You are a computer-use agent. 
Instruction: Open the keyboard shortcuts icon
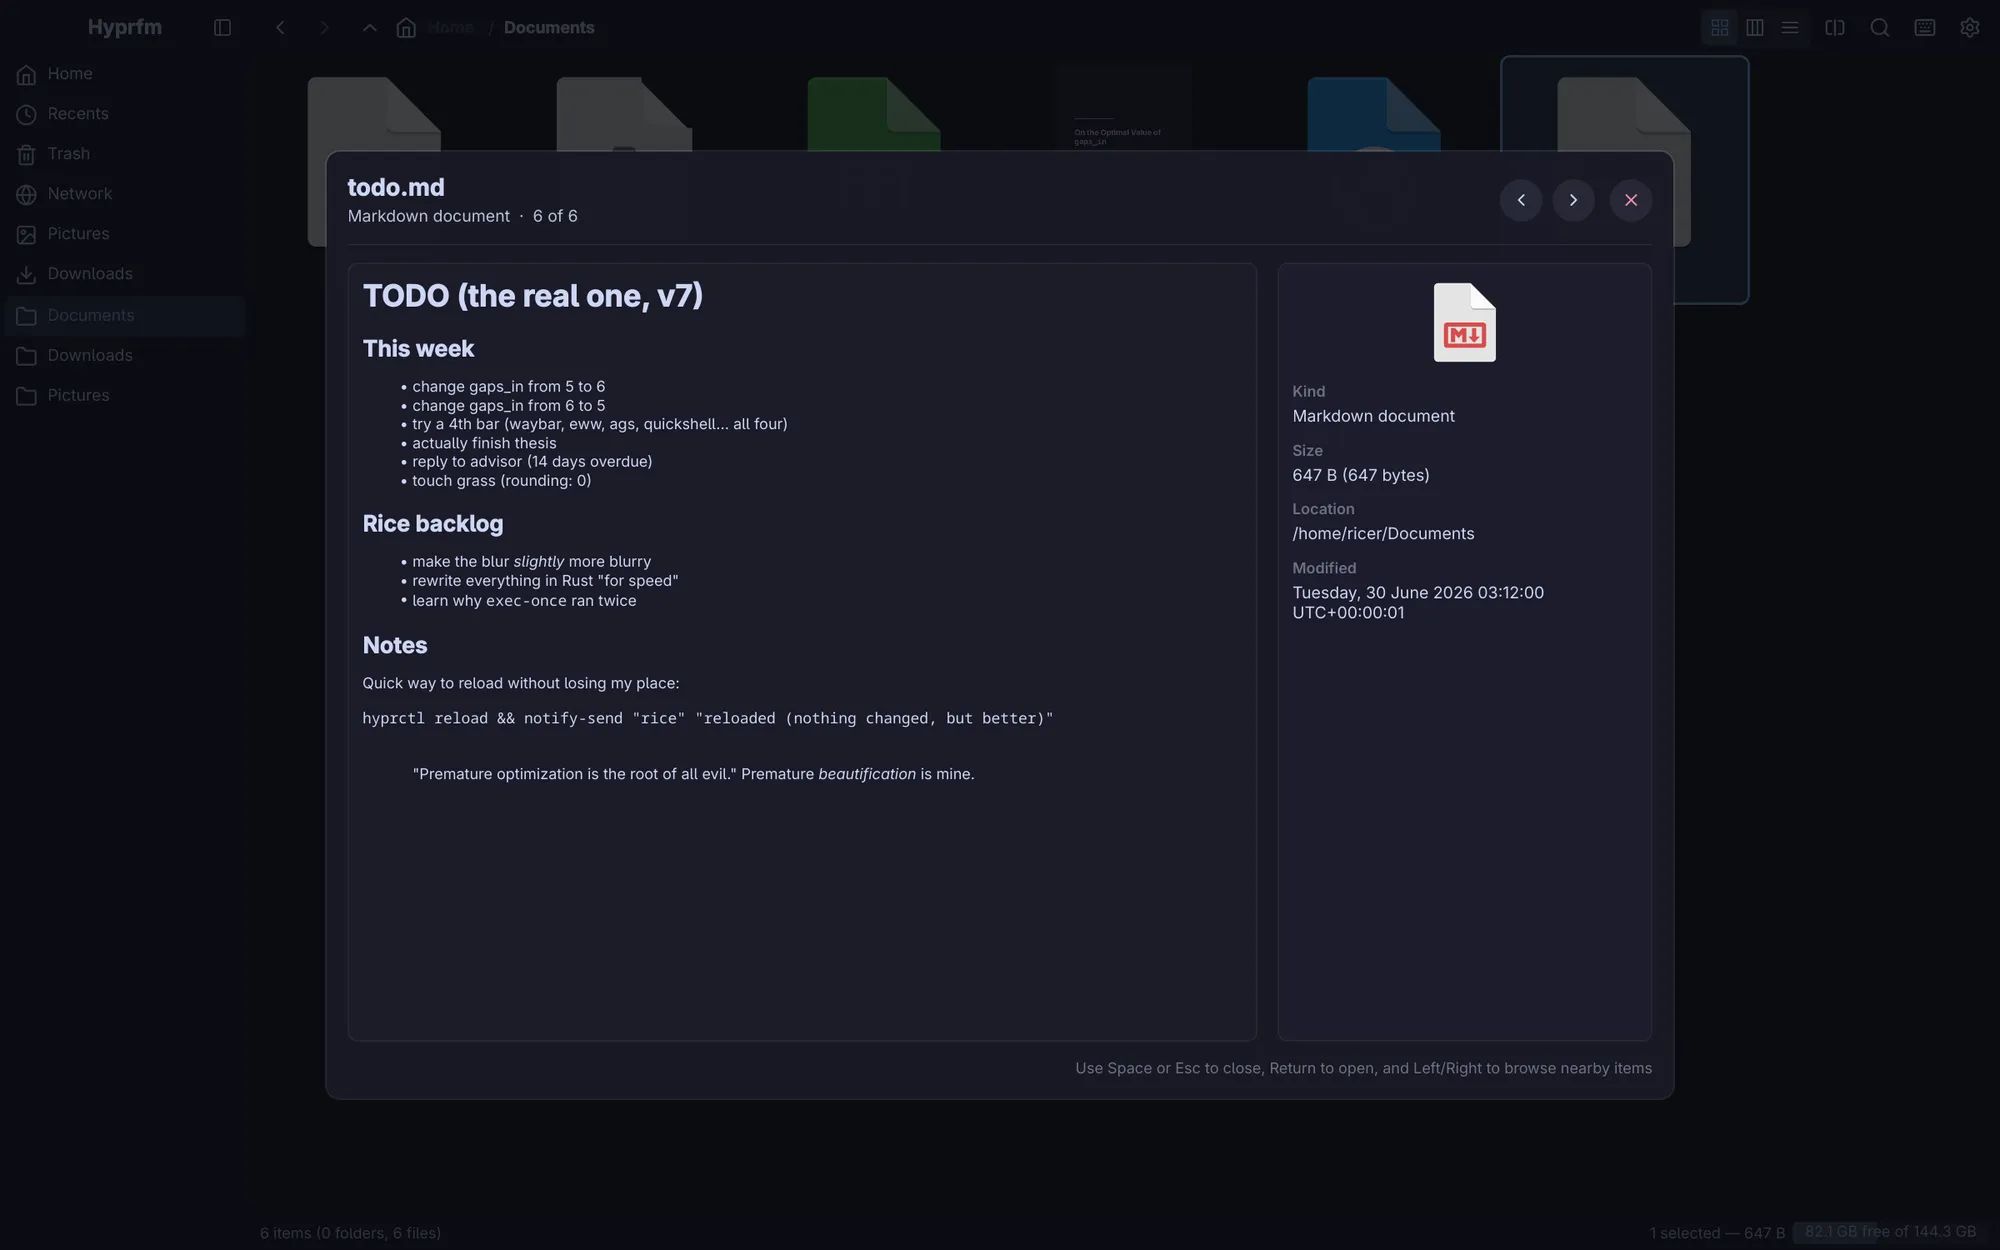click(x=1925, y=28)
